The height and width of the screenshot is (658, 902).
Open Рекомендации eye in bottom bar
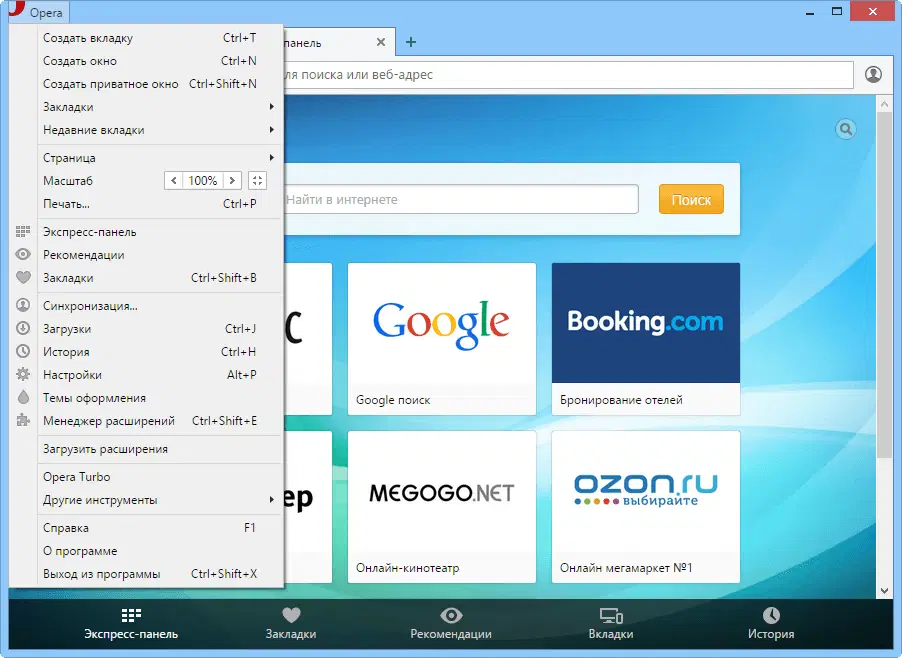tap(451, 624)
